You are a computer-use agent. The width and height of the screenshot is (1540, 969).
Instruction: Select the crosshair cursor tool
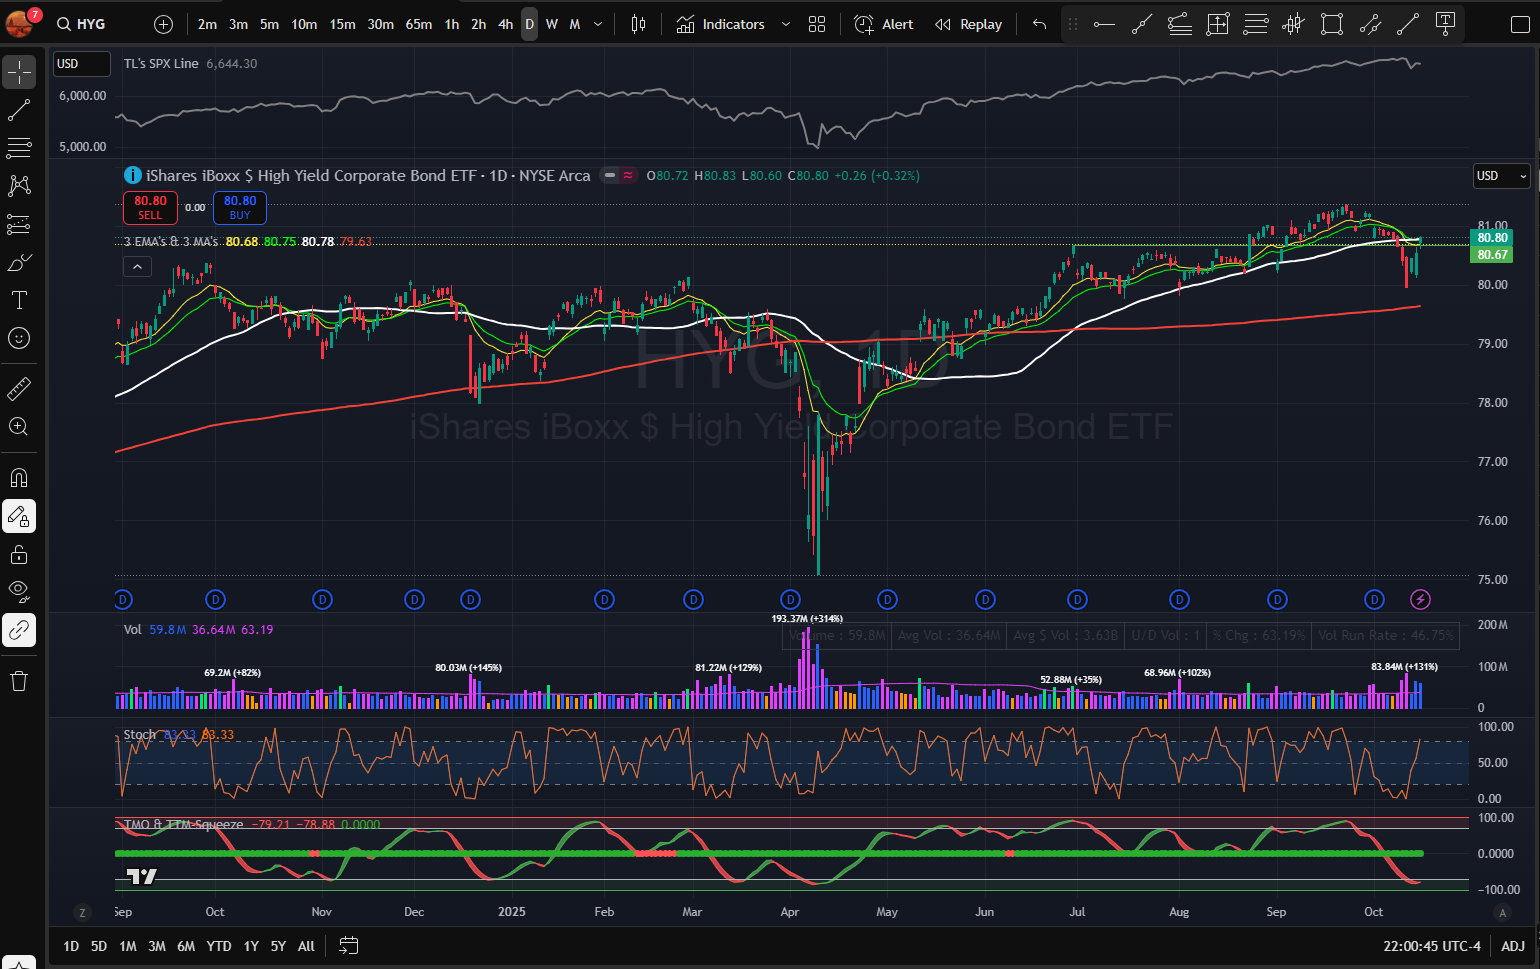(19, 72)
